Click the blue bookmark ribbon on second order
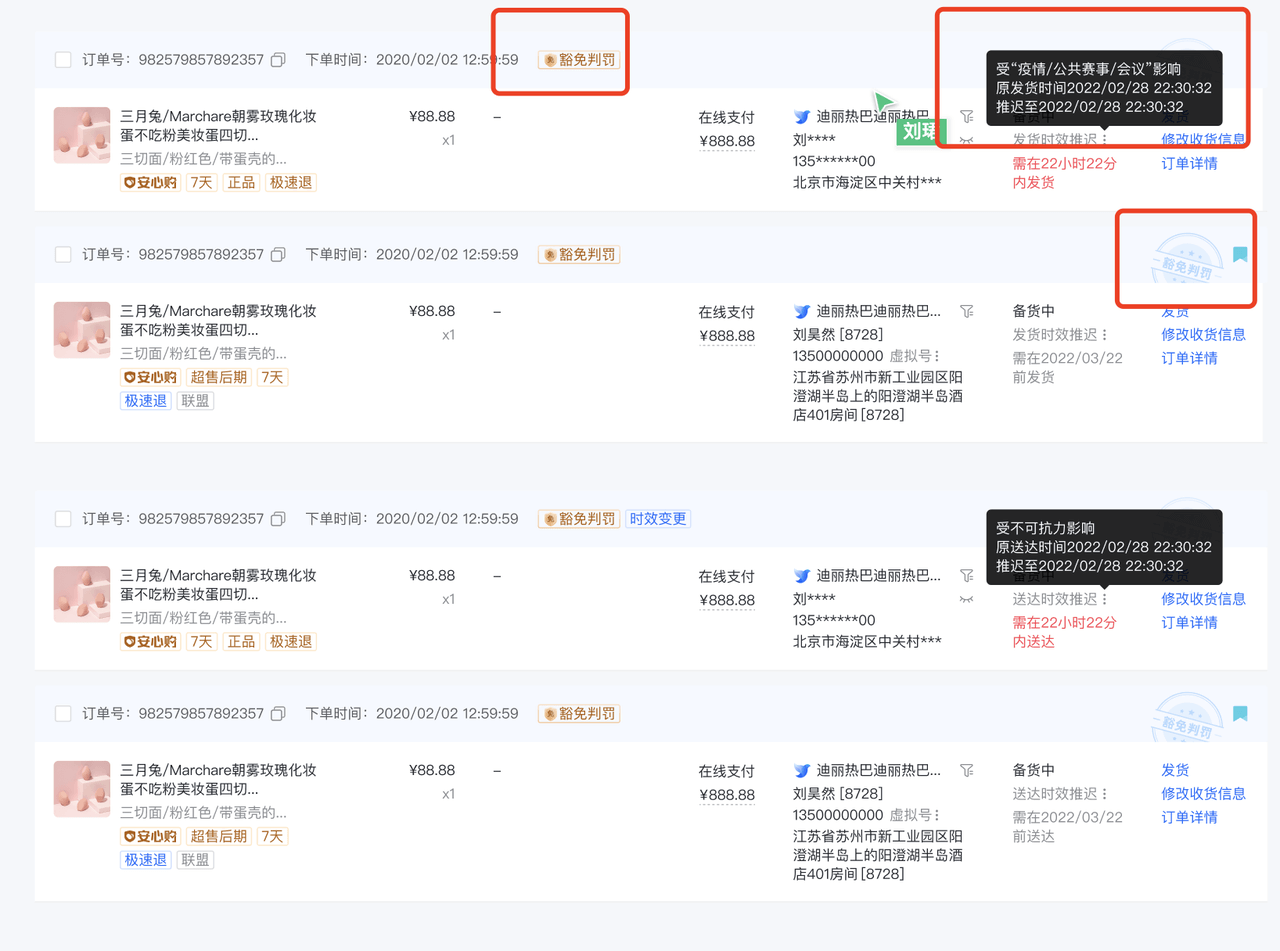The height and width of the screenshot is (951, 1280). [x=1240, y=255]
